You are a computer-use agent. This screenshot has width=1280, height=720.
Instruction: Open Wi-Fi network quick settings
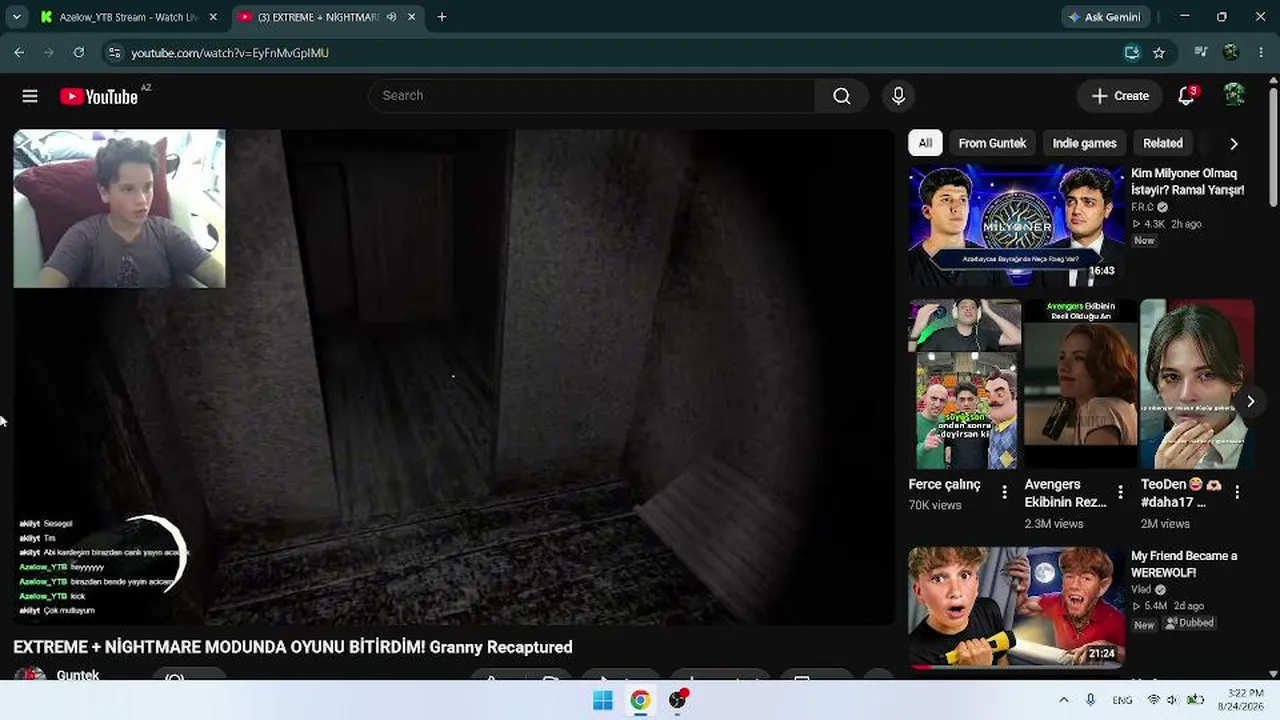coord(1154,700)
